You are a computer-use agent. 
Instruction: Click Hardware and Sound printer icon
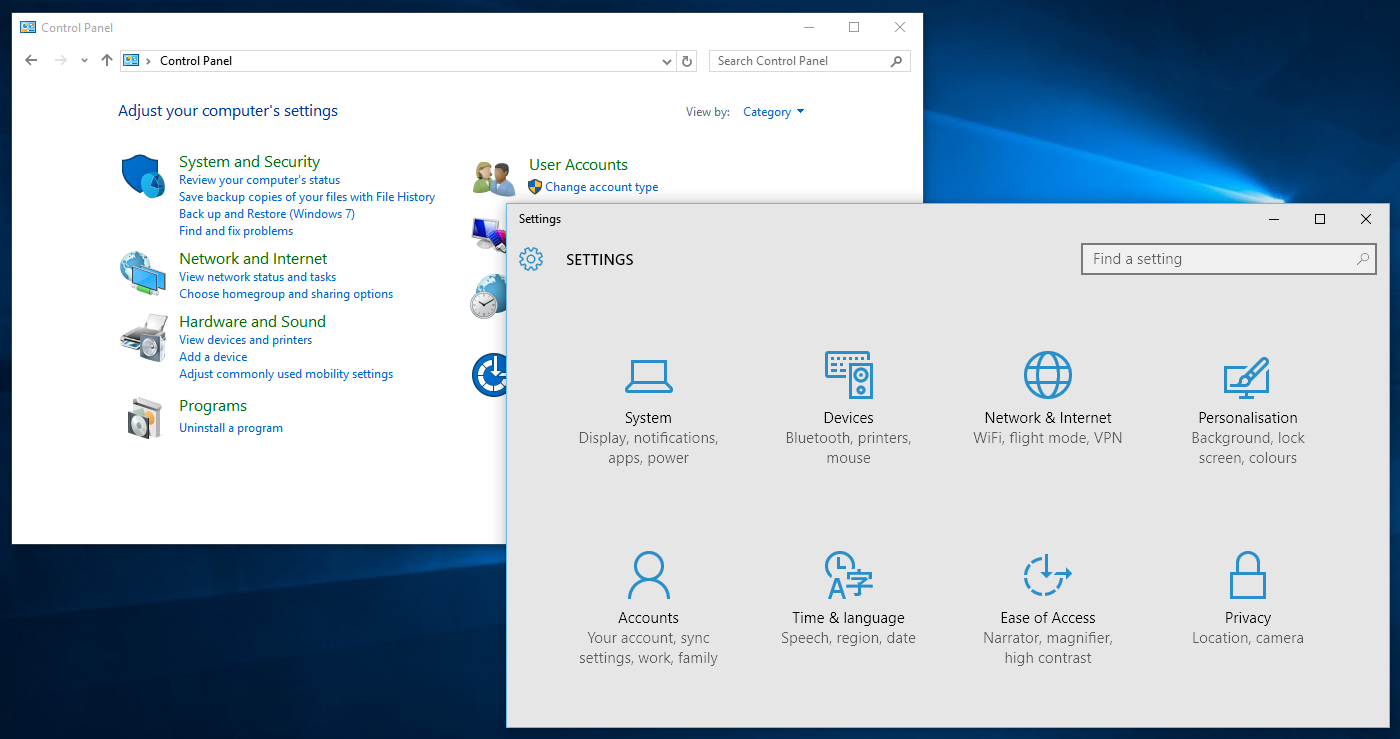point(143,337)
